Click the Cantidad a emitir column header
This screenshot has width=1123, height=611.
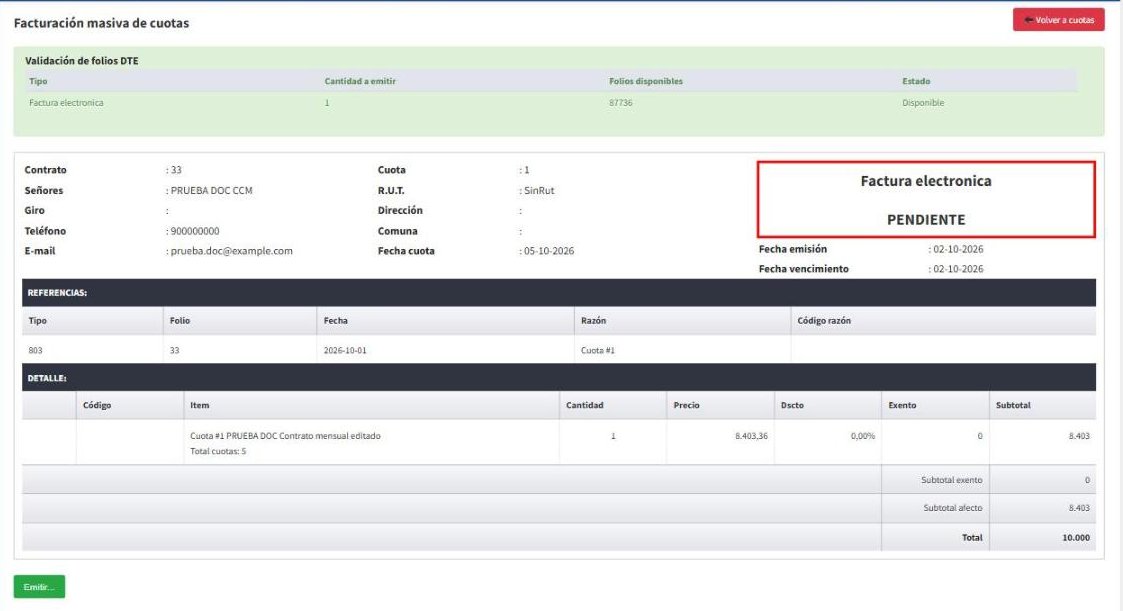pyautogui.click(x=360, y=81)
